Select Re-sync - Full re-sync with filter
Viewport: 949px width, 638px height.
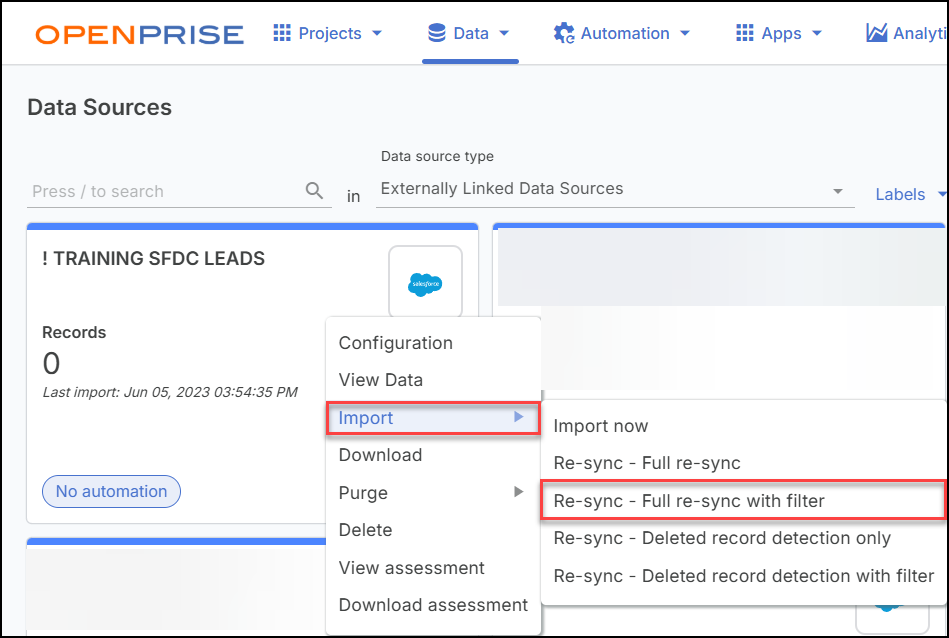pos(743,501)
